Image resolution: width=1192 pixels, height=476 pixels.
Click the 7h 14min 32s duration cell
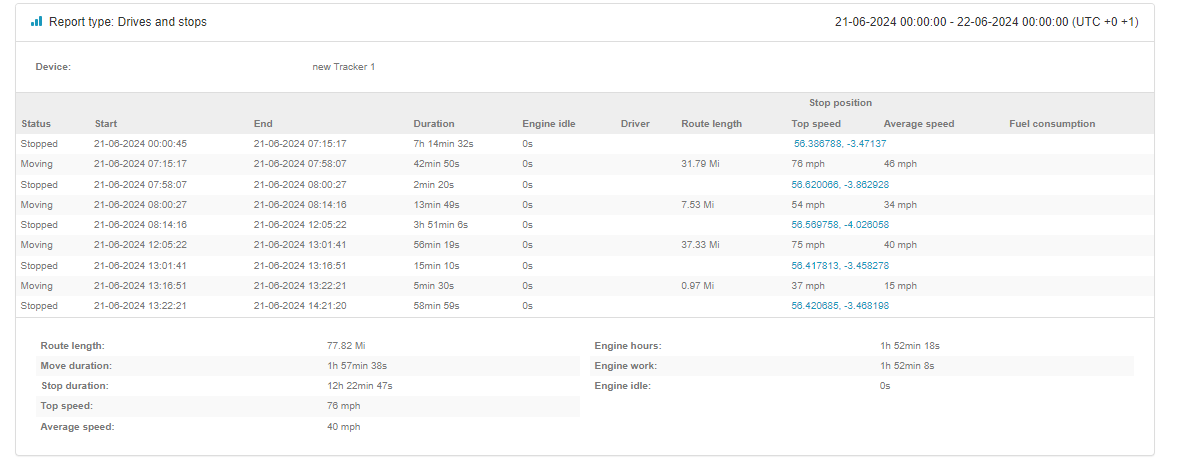(443, 144)
